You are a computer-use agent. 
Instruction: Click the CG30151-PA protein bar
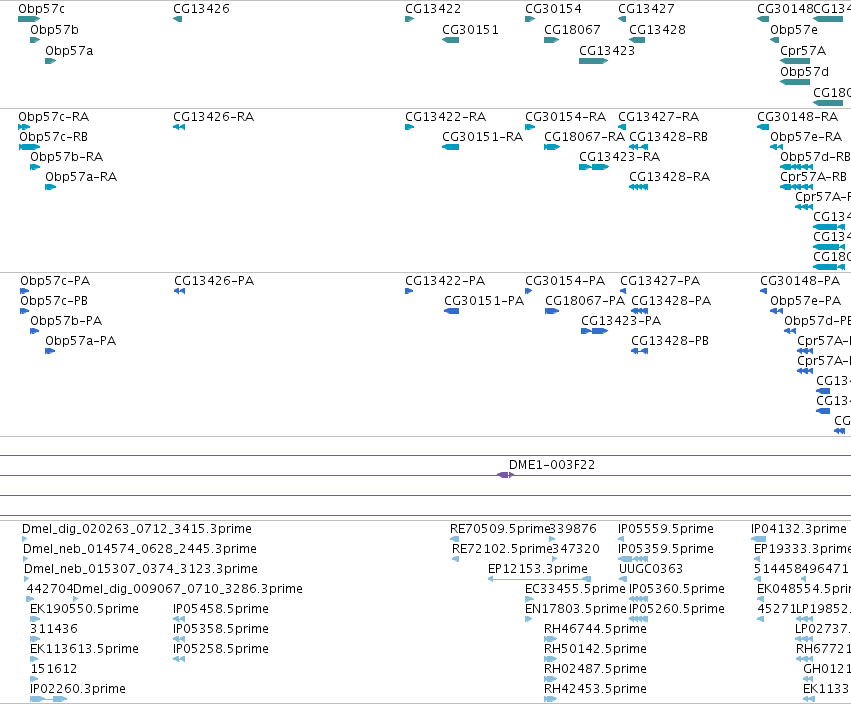click(x=452, y=311)
